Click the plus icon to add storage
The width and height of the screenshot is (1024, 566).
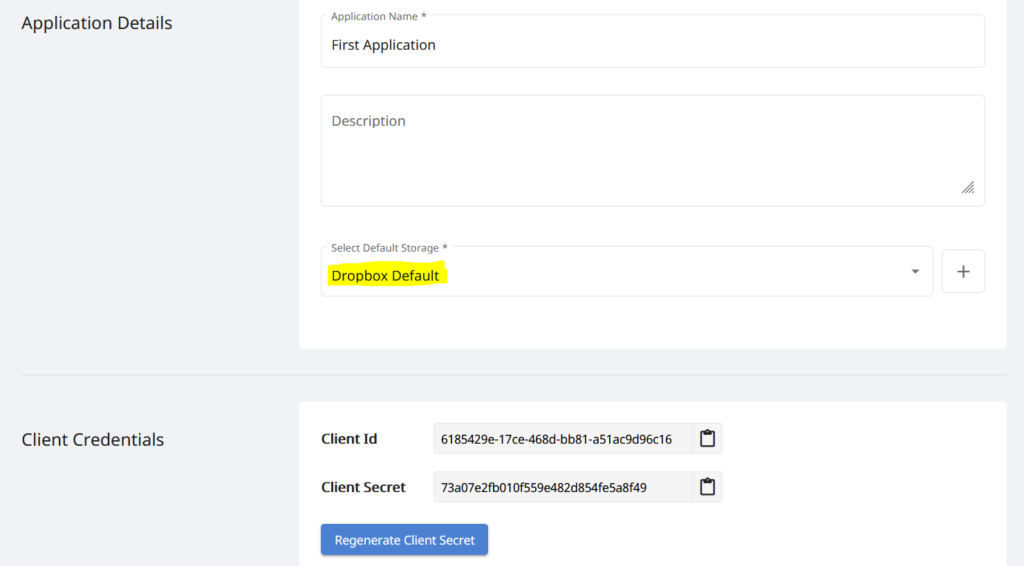coord(963,272)
